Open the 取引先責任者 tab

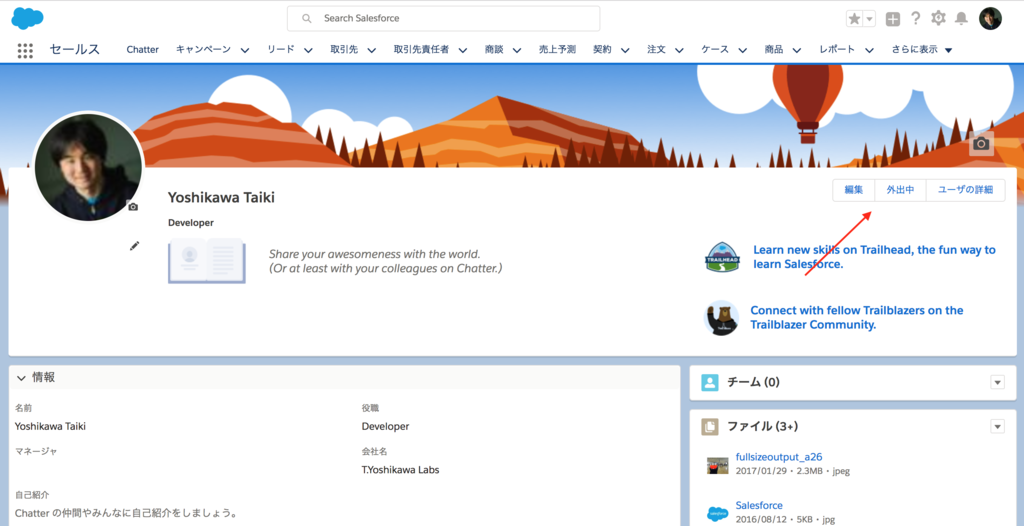421,50
